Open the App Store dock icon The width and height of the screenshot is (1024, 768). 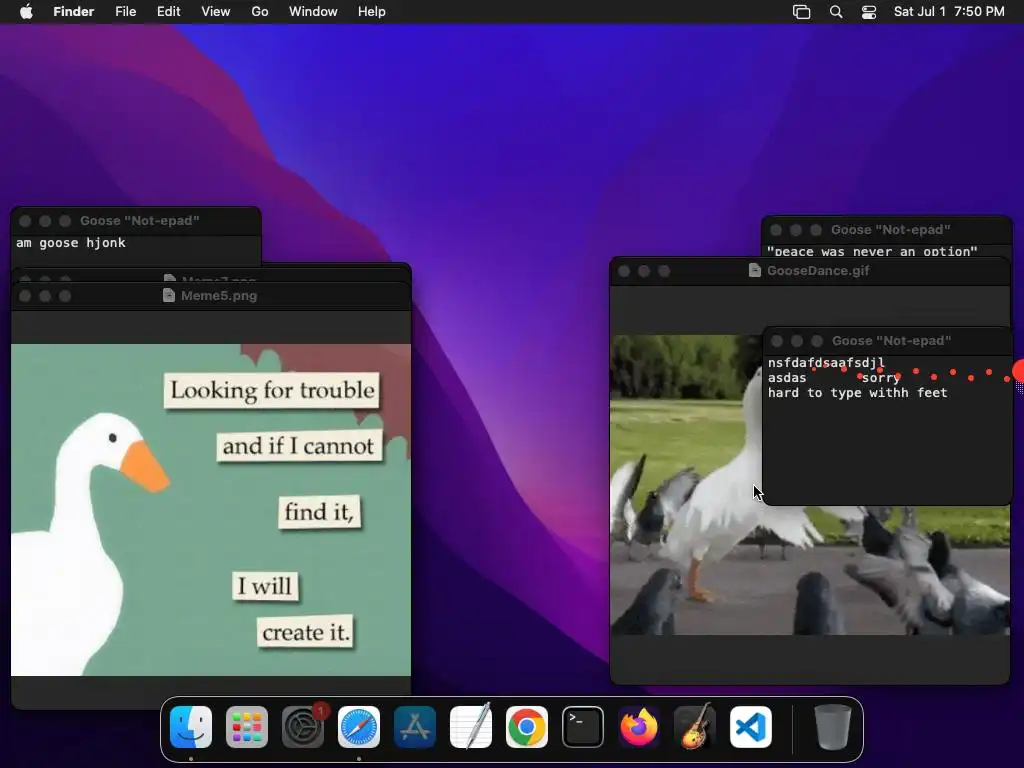pyautogui.click(x=415, y=727)
